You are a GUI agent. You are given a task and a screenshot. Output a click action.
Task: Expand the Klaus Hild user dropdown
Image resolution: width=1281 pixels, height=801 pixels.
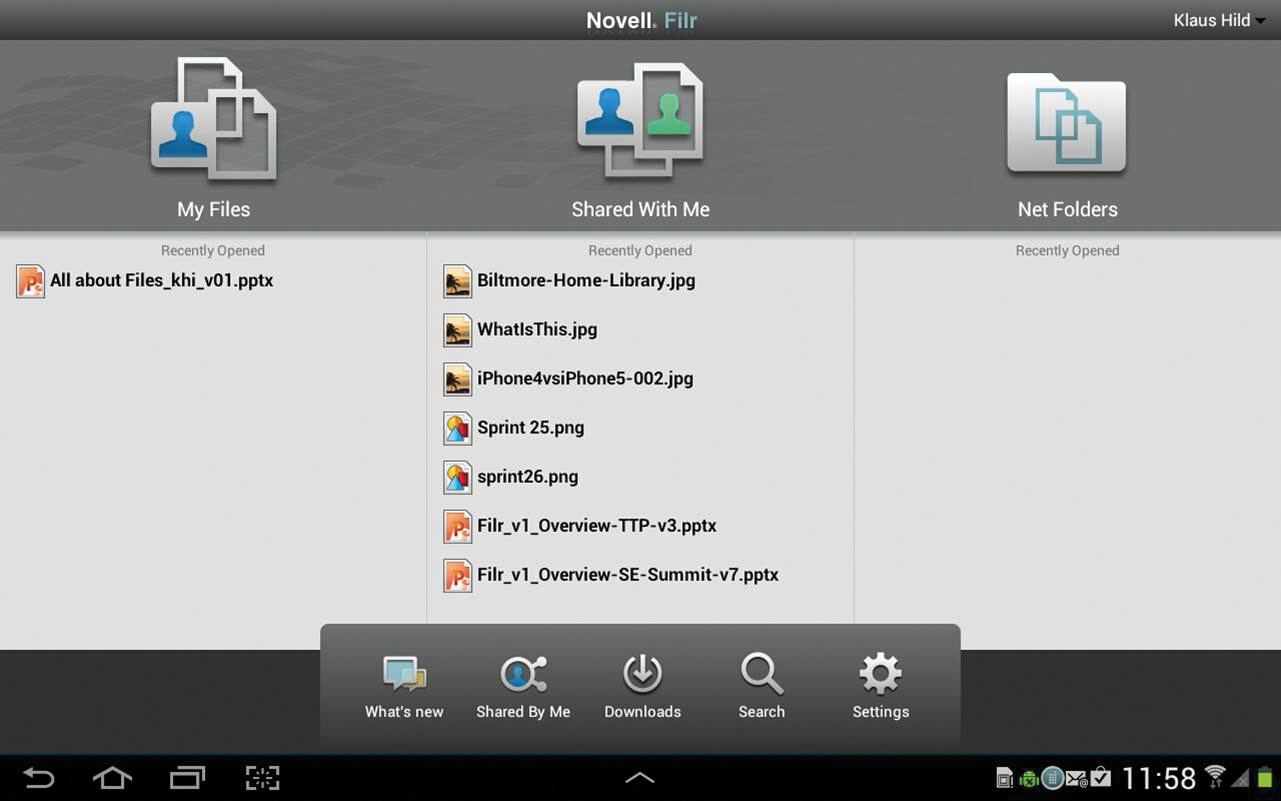[x=1218, y=20]
